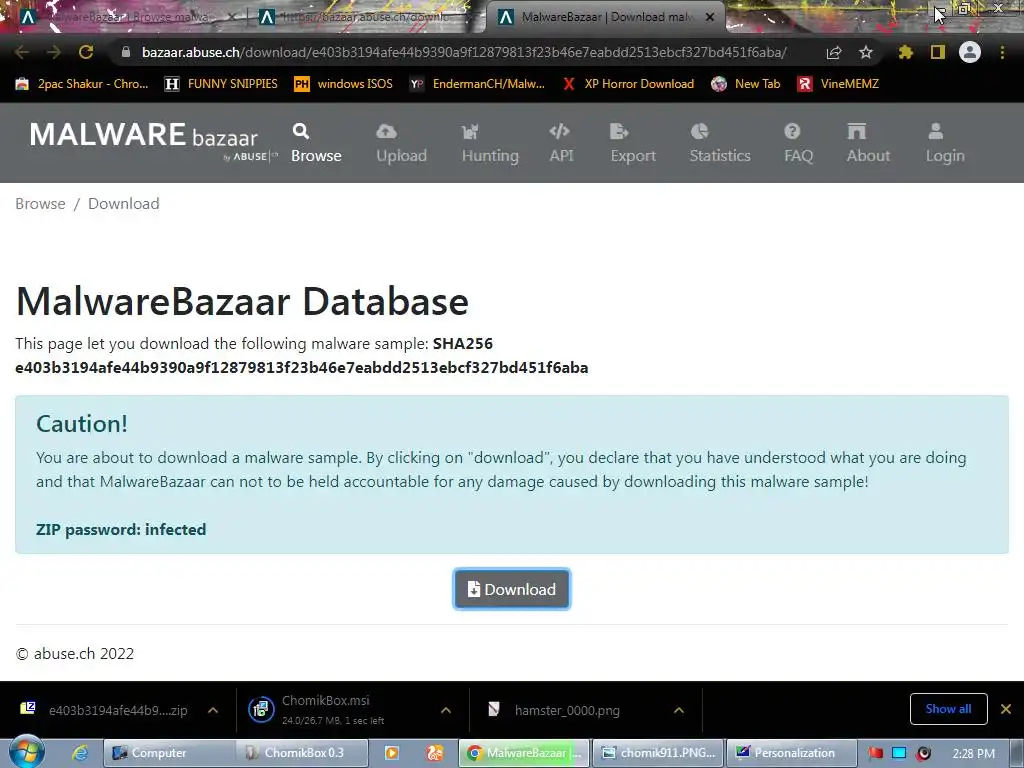Click the browser forward arrow
The image size is (1024, 768).
click(54, 52)
